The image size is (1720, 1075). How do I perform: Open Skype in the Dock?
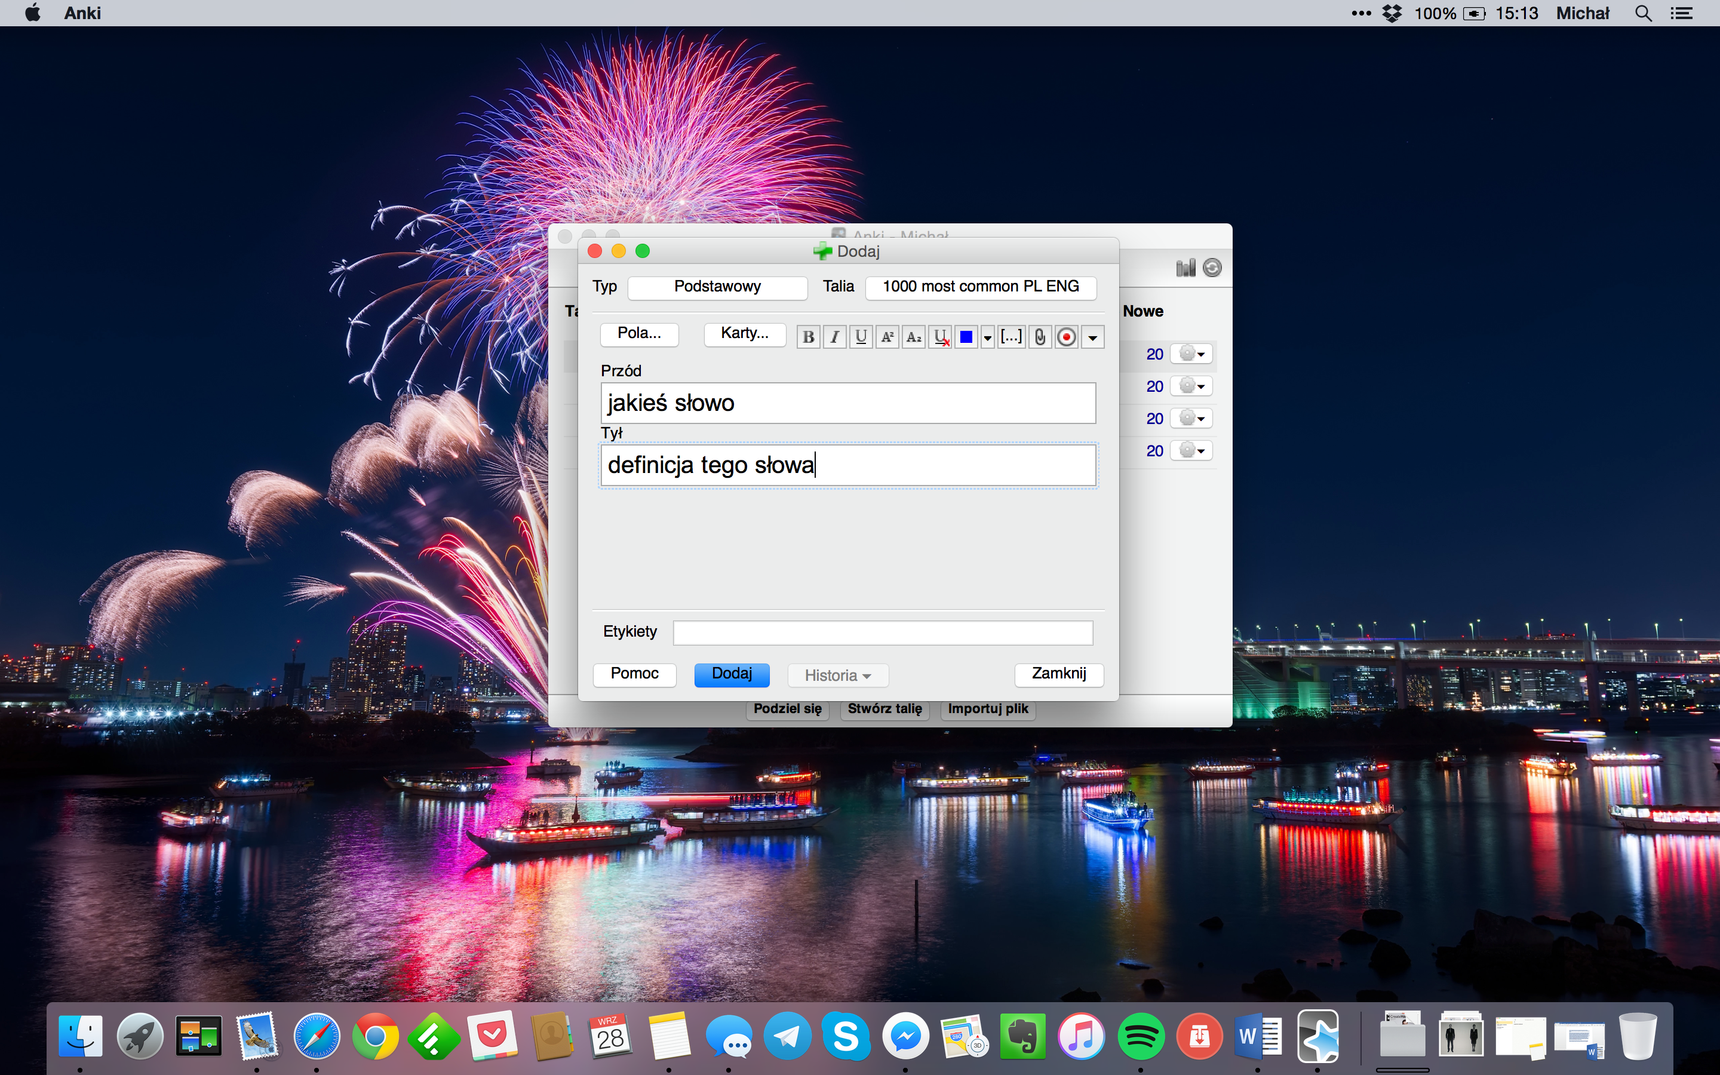tap(846, 1037)
